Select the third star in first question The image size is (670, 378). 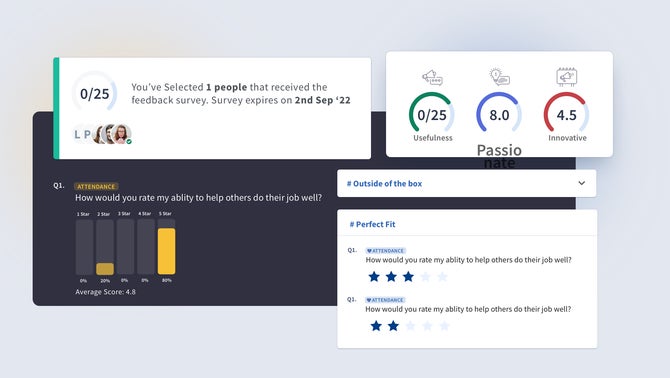(408, 277)
